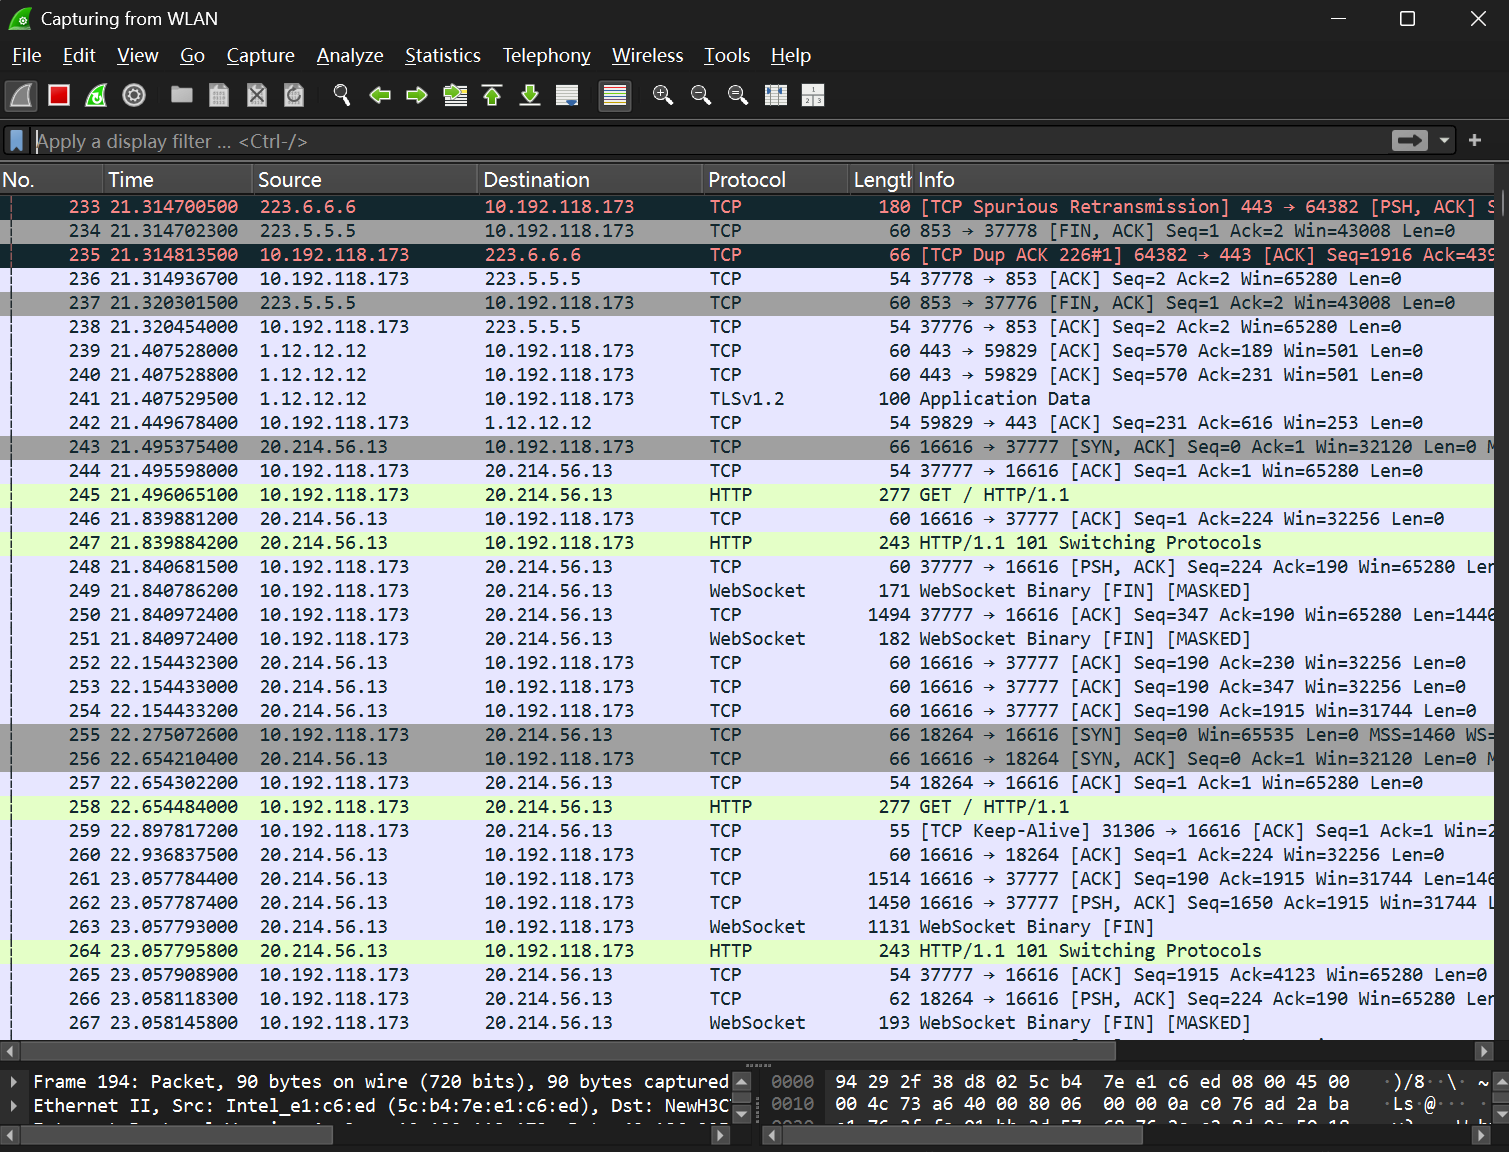Save this capture file icon
Image resolution: width=1509 pixels, height=1152 pixels.
coord(219,95)
